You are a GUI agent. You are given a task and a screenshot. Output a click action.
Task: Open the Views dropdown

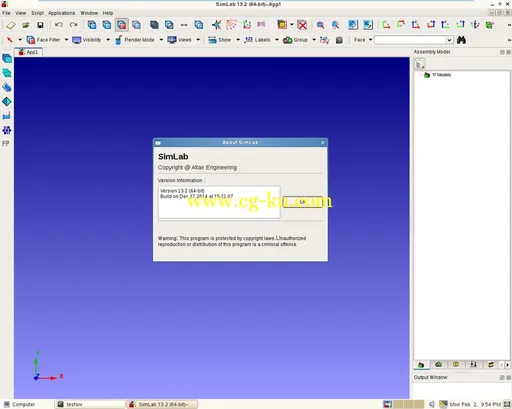pyautogui.click(x=198, y=40)
